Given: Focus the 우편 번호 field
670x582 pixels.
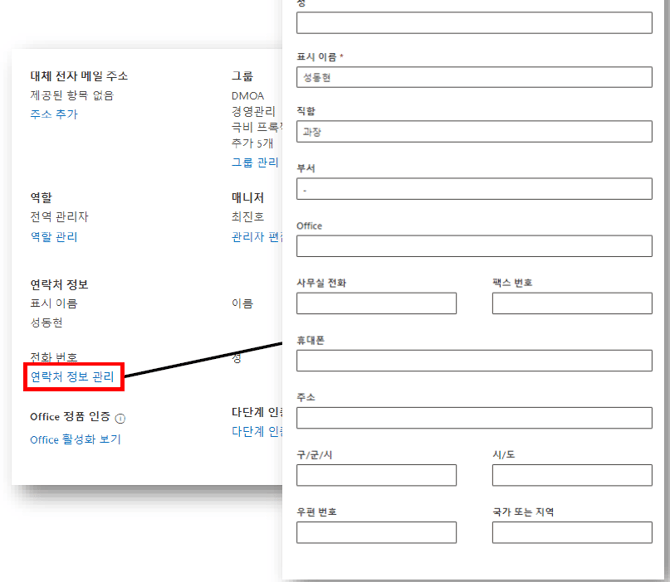Looking at the screenshot, I should coord(376,532).
